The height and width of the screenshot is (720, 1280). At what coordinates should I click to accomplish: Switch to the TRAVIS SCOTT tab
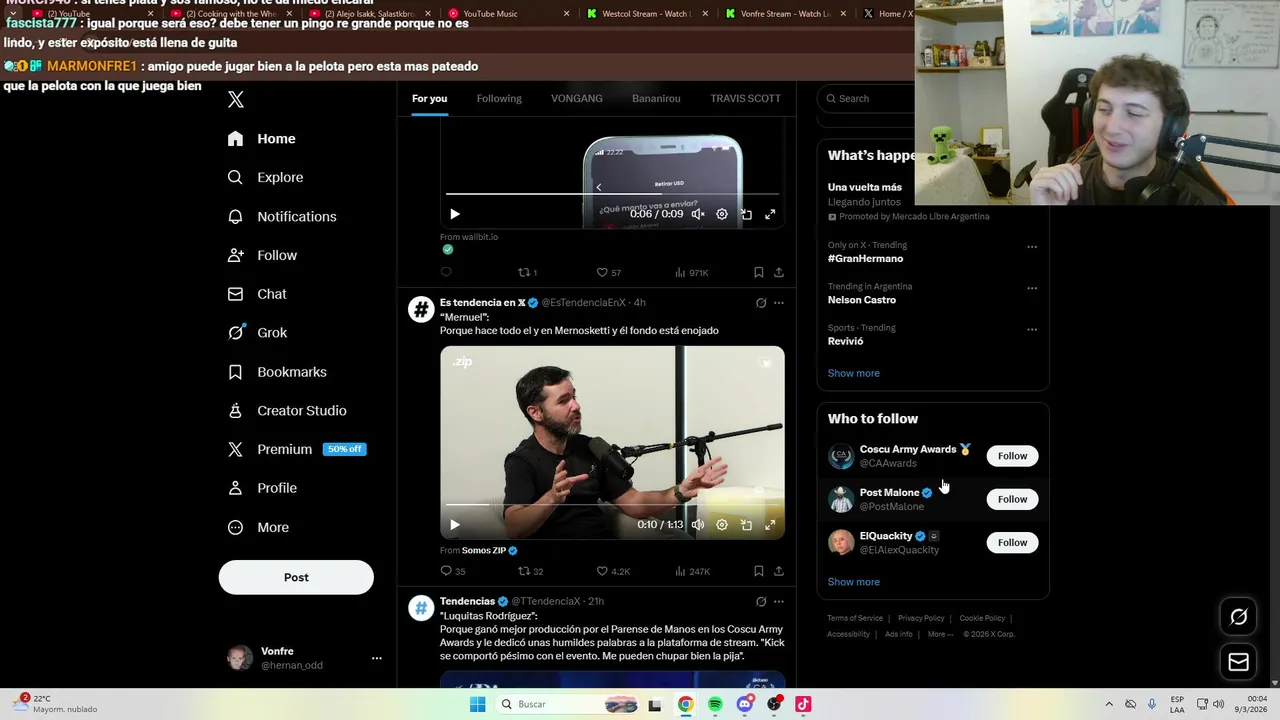pyautogui.click(x=745, y=98)
